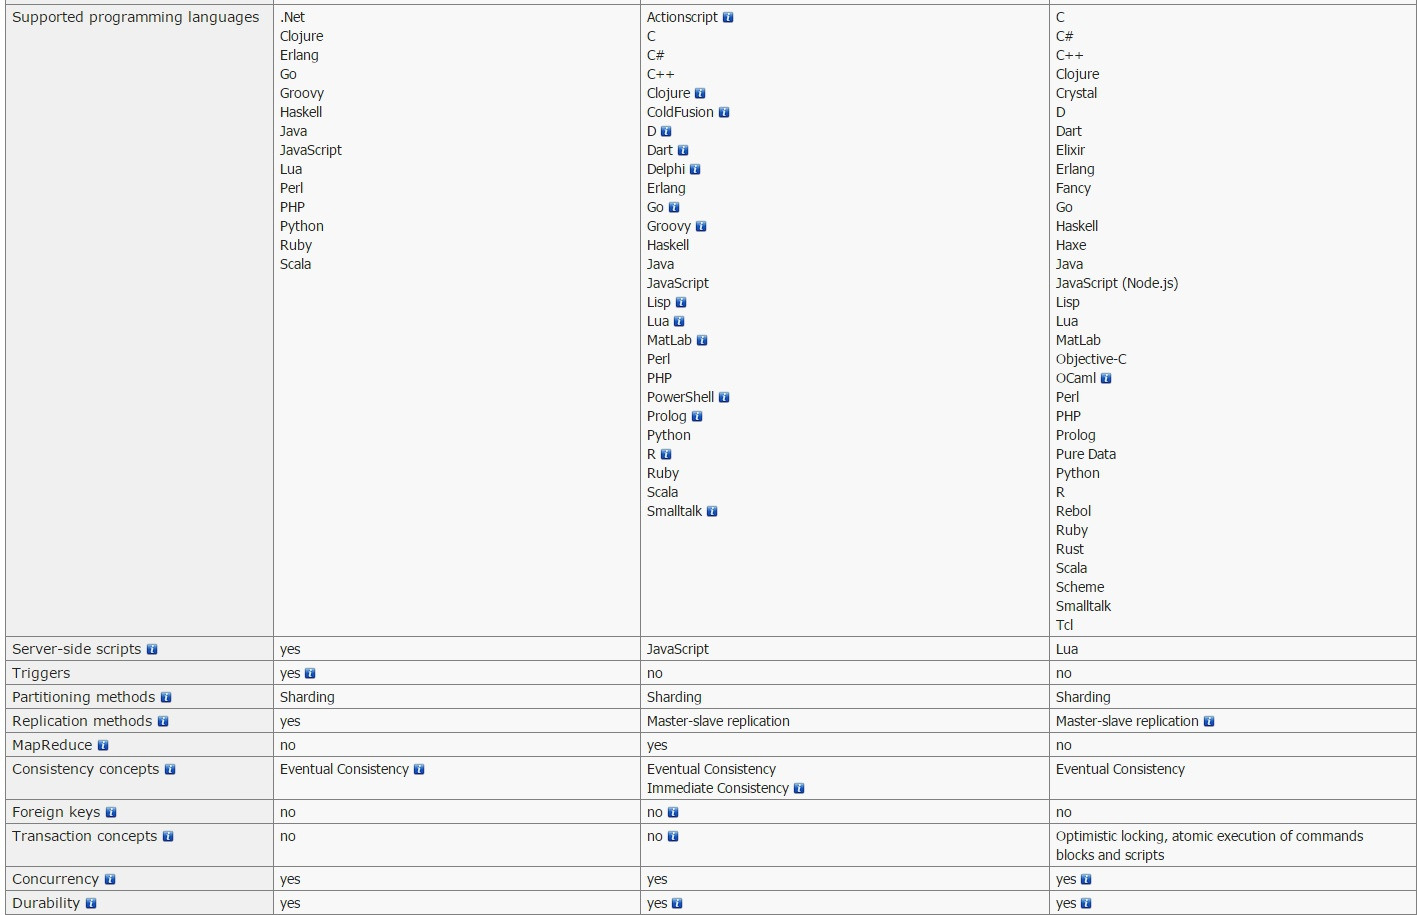Click info icon beside Triggers 'yes' value
Screen dimensions: 1418x915
(x=310, y=674)
